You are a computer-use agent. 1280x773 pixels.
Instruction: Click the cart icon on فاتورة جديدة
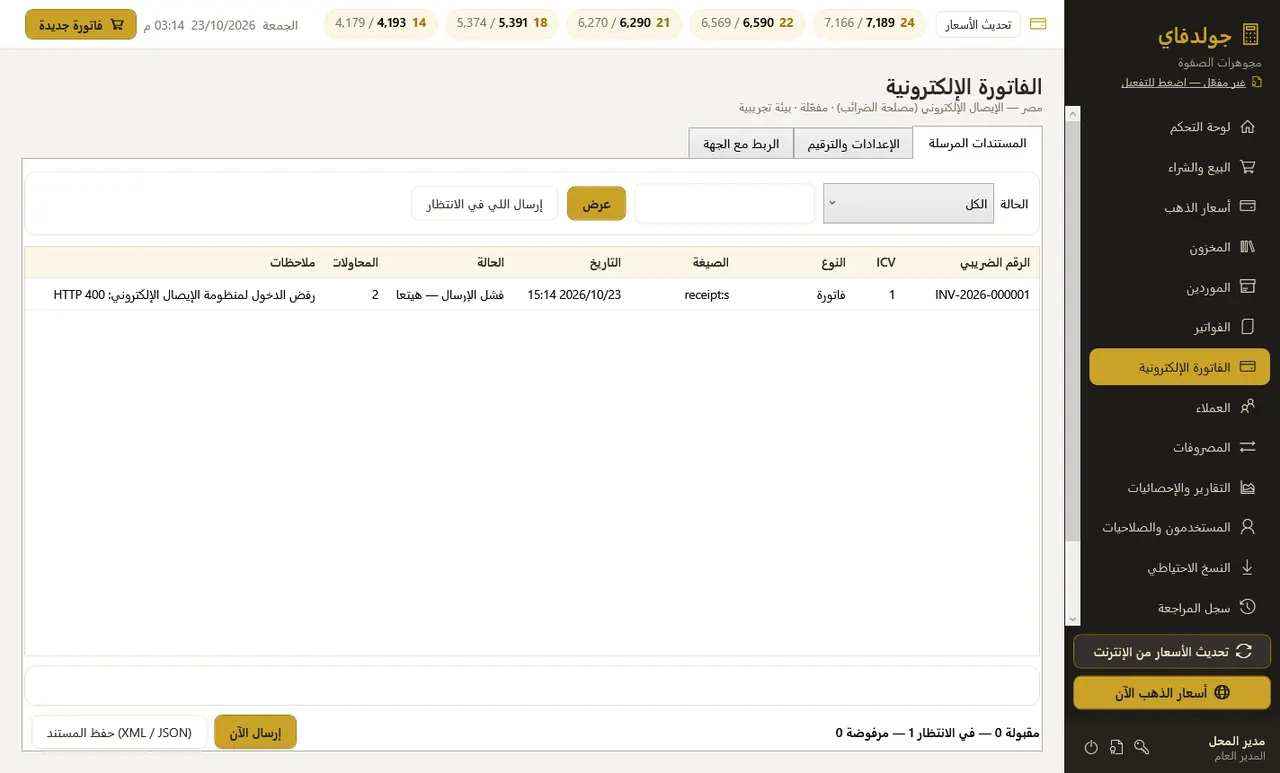pos(117,24)
